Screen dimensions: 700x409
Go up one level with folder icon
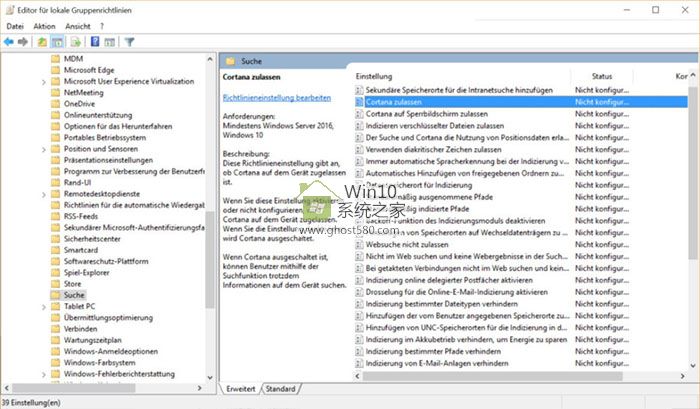[x=42, y=42]
